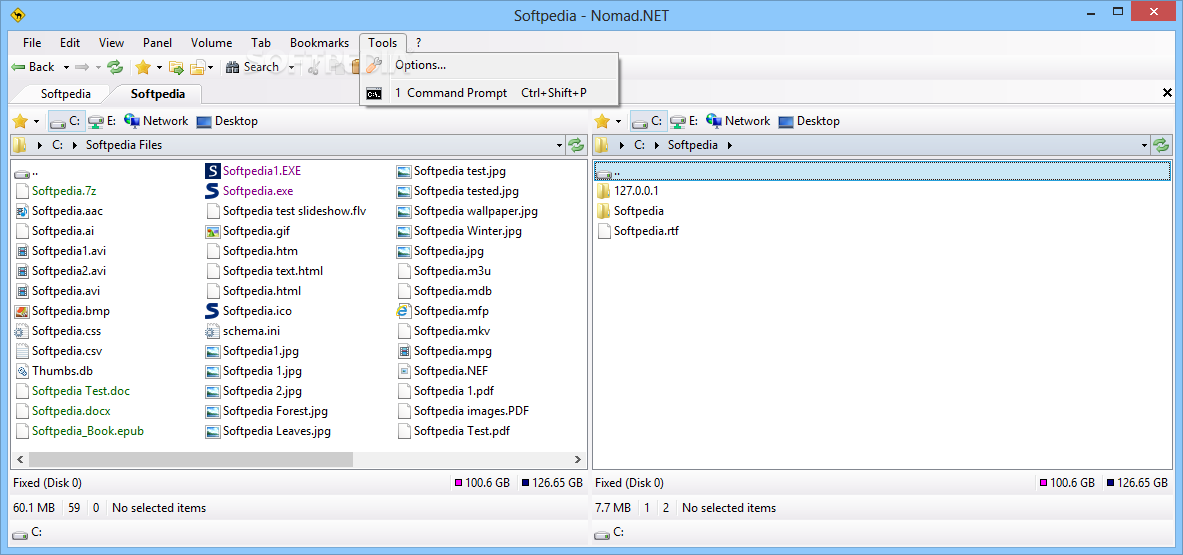Open Desktop in the right panel

click(x=809, y=121)
